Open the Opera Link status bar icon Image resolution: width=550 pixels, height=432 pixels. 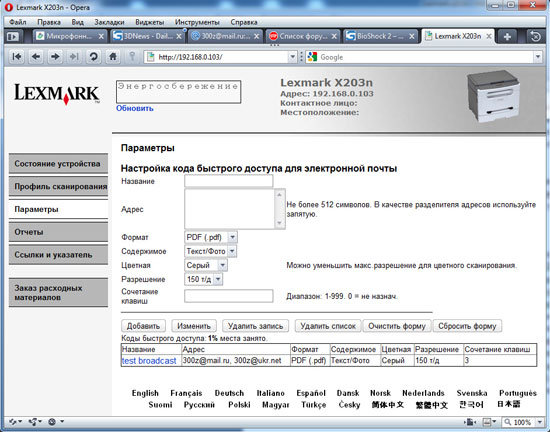tap(15, 421)
